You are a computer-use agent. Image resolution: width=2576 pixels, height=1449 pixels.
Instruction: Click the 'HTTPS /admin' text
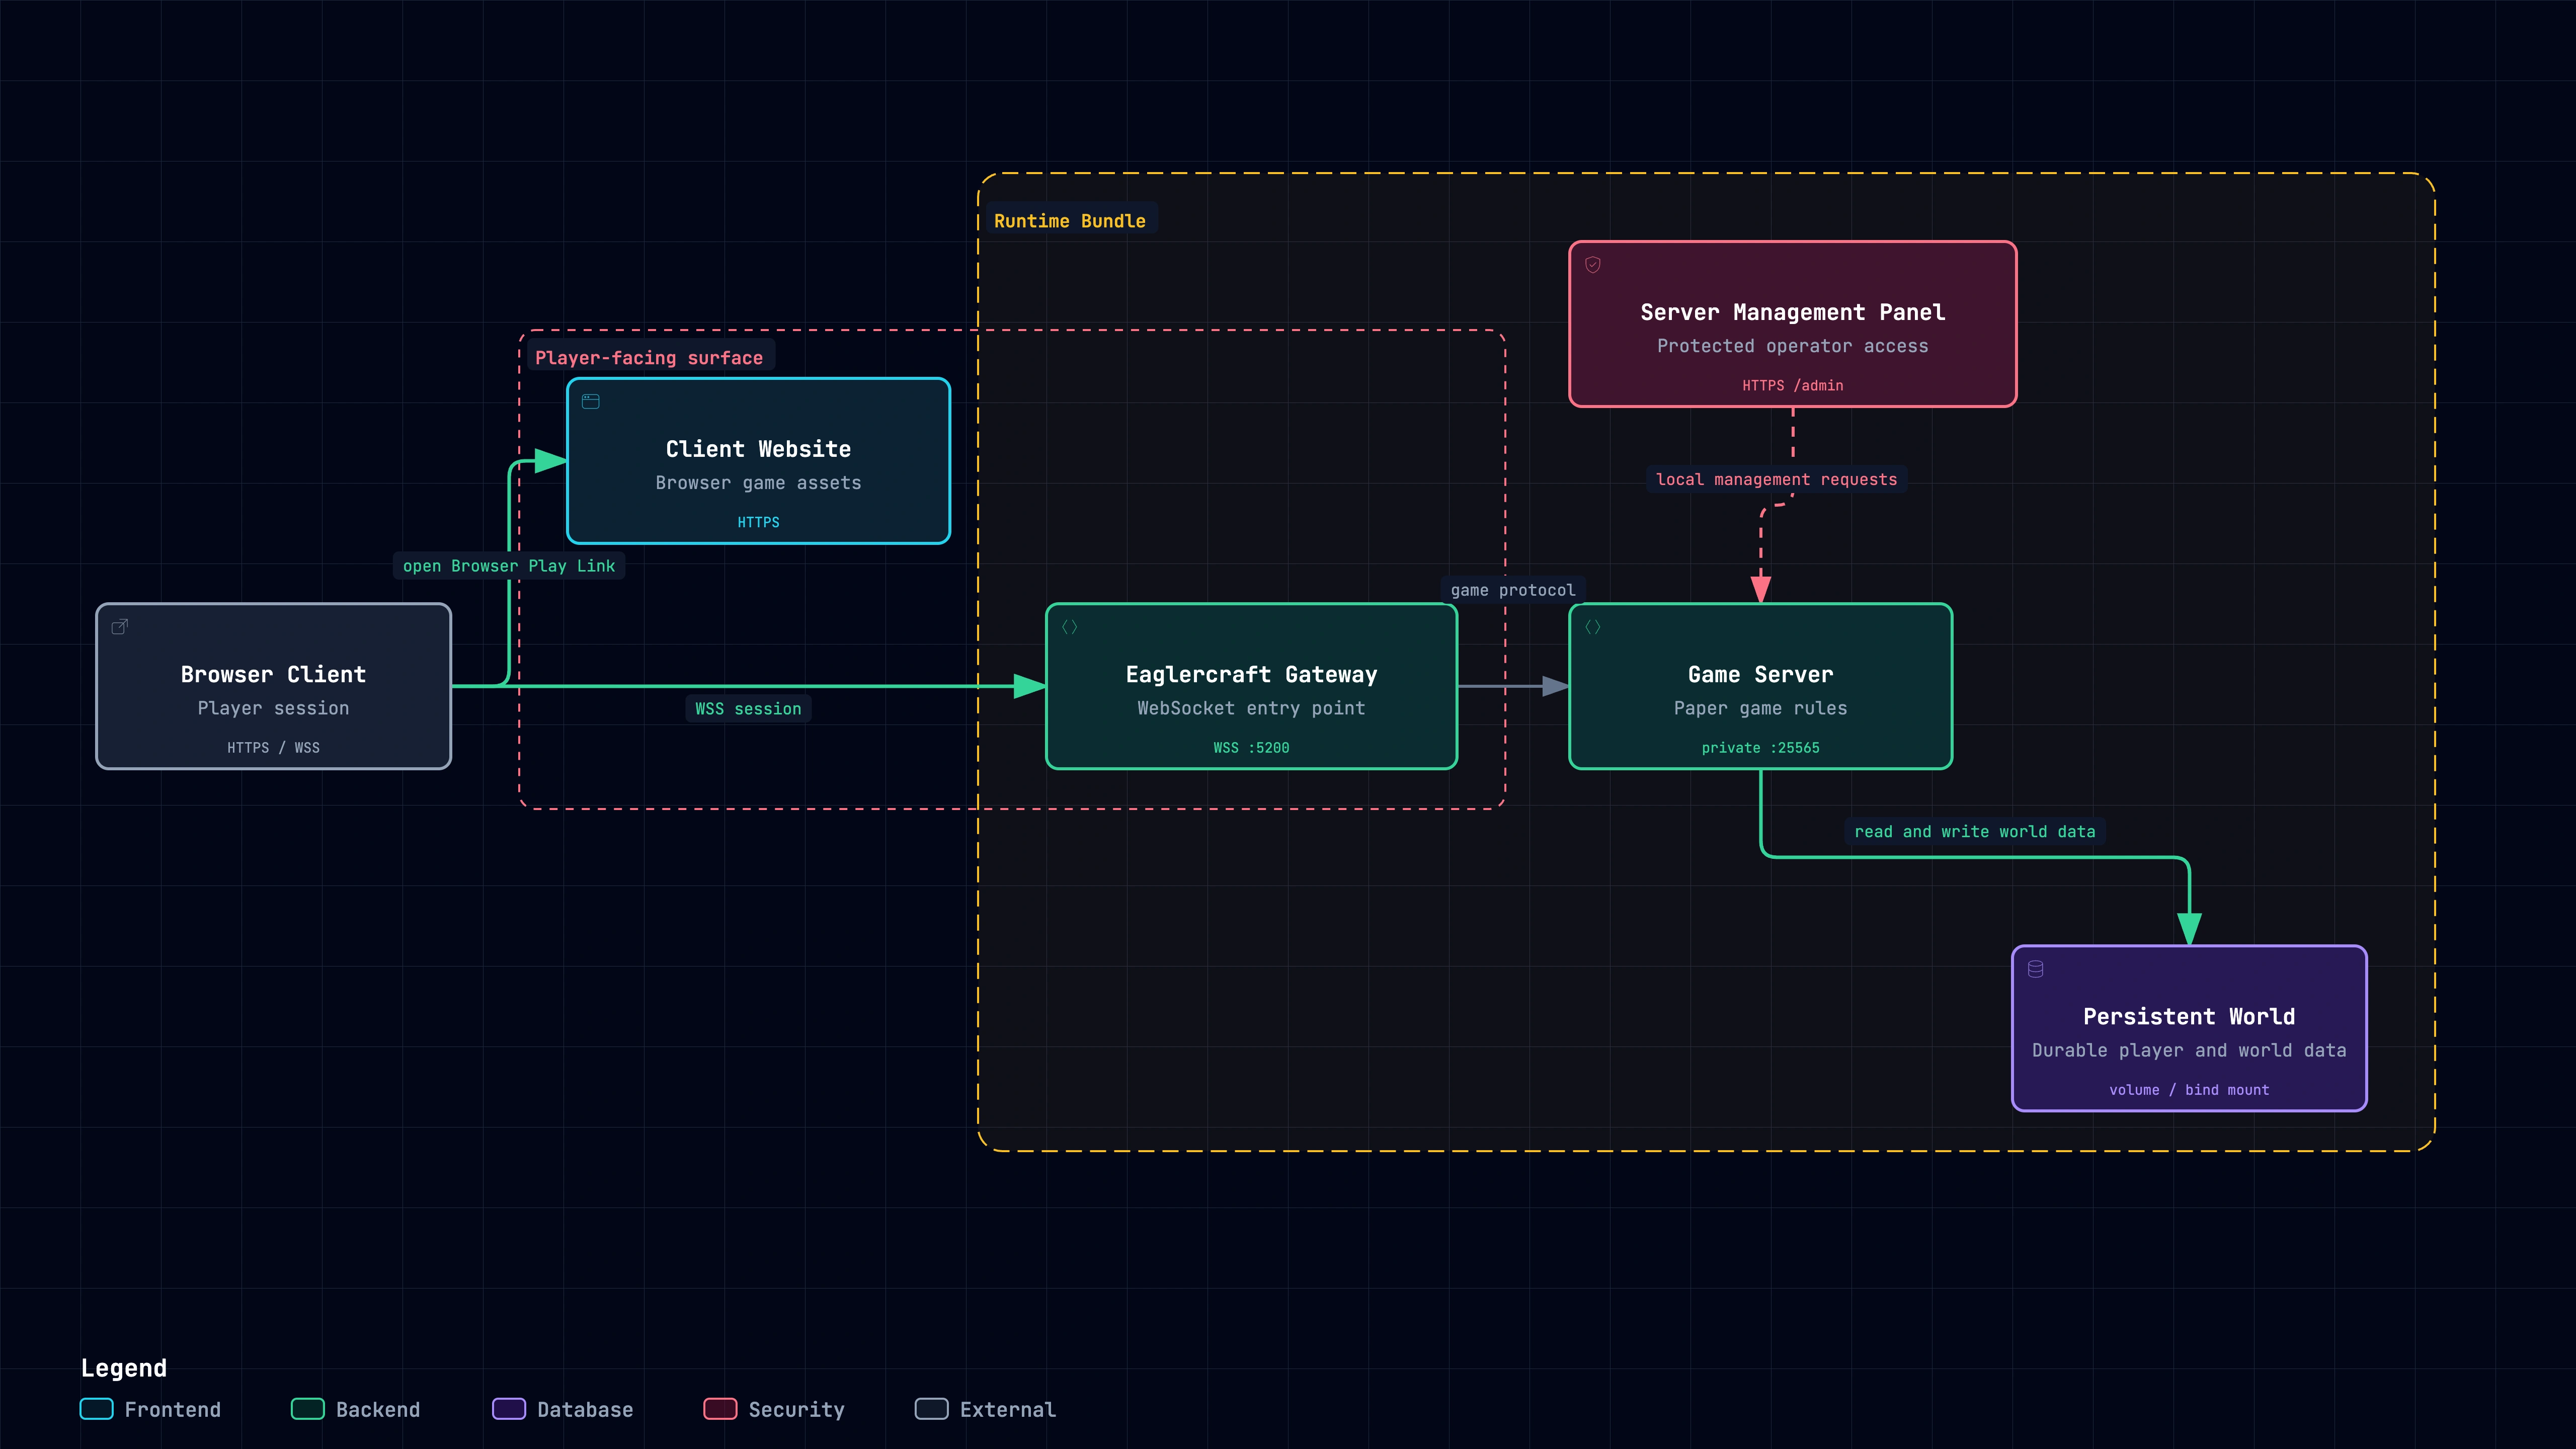pyautogui.click(x=1792, y=386)
